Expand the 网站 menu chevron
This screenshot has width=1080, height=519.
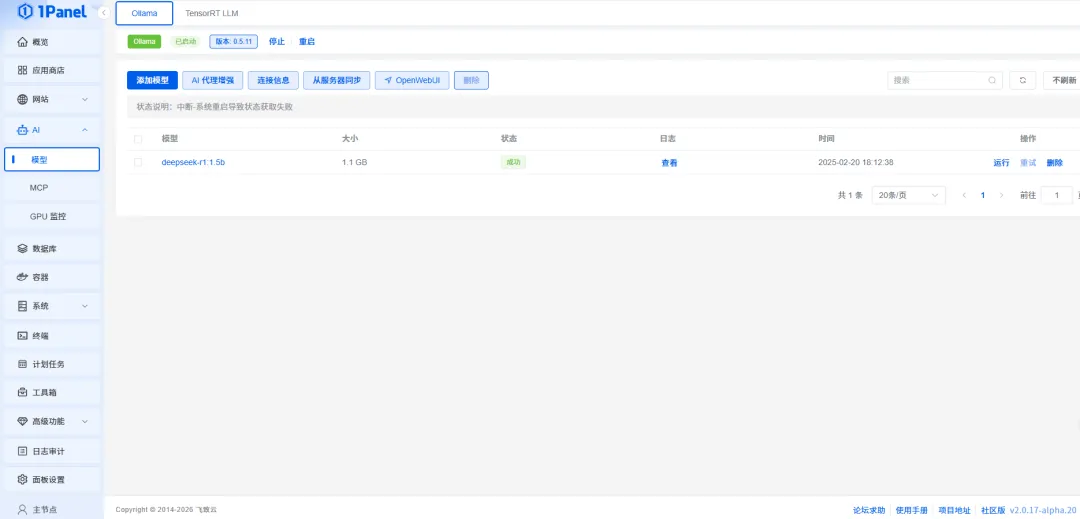coord(85,99)
